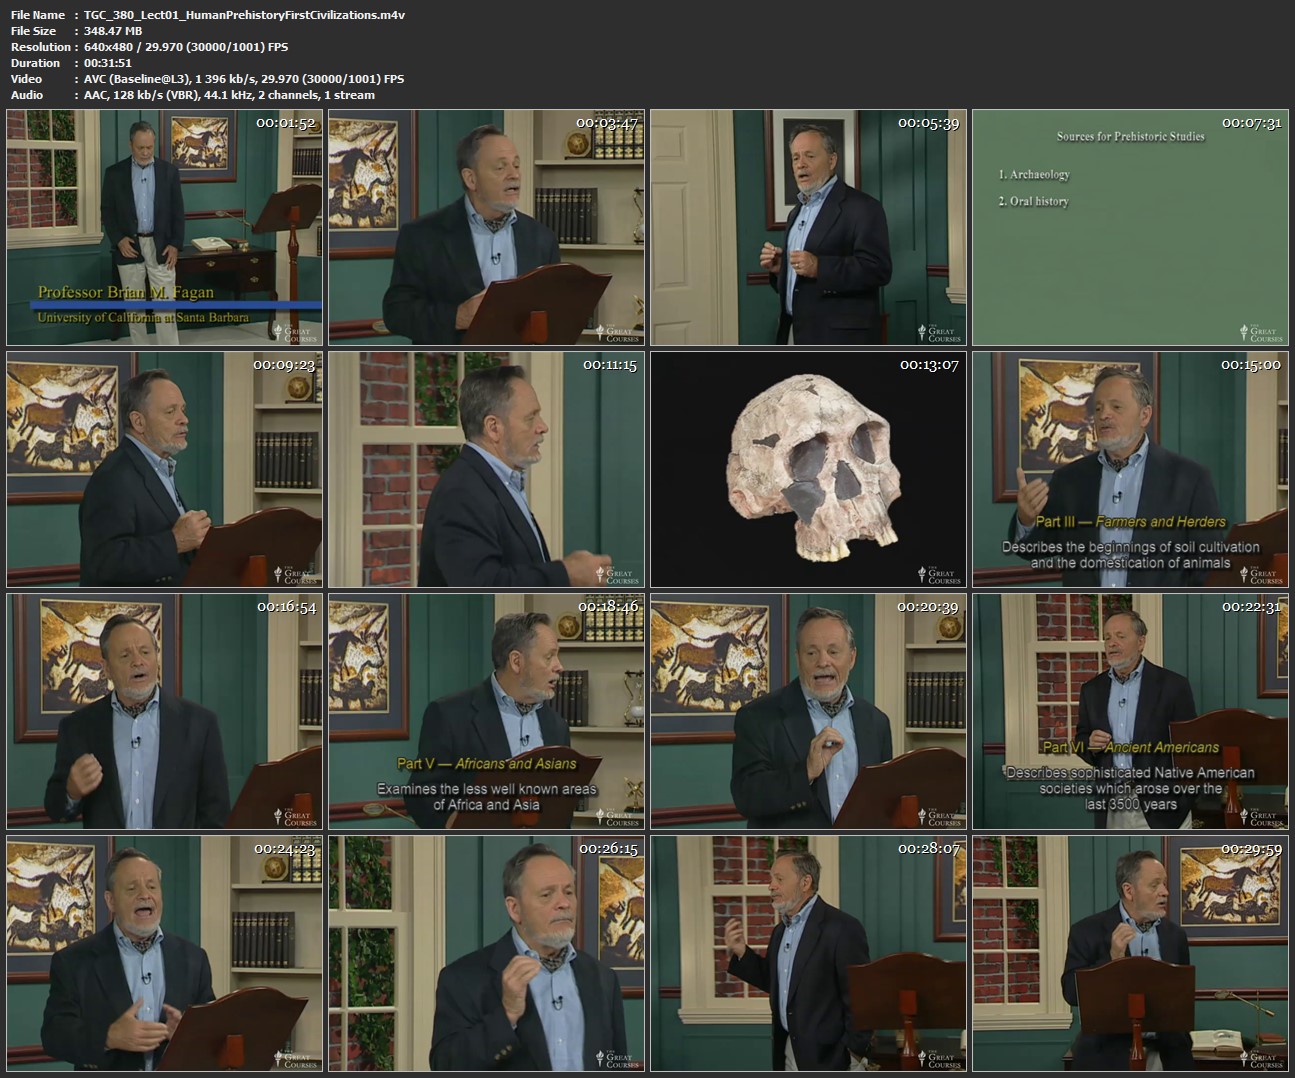Click the thumbnail at 00:16:54
The height and width of the screenshot is (1078, 1295).
click(x=164, y=711)
